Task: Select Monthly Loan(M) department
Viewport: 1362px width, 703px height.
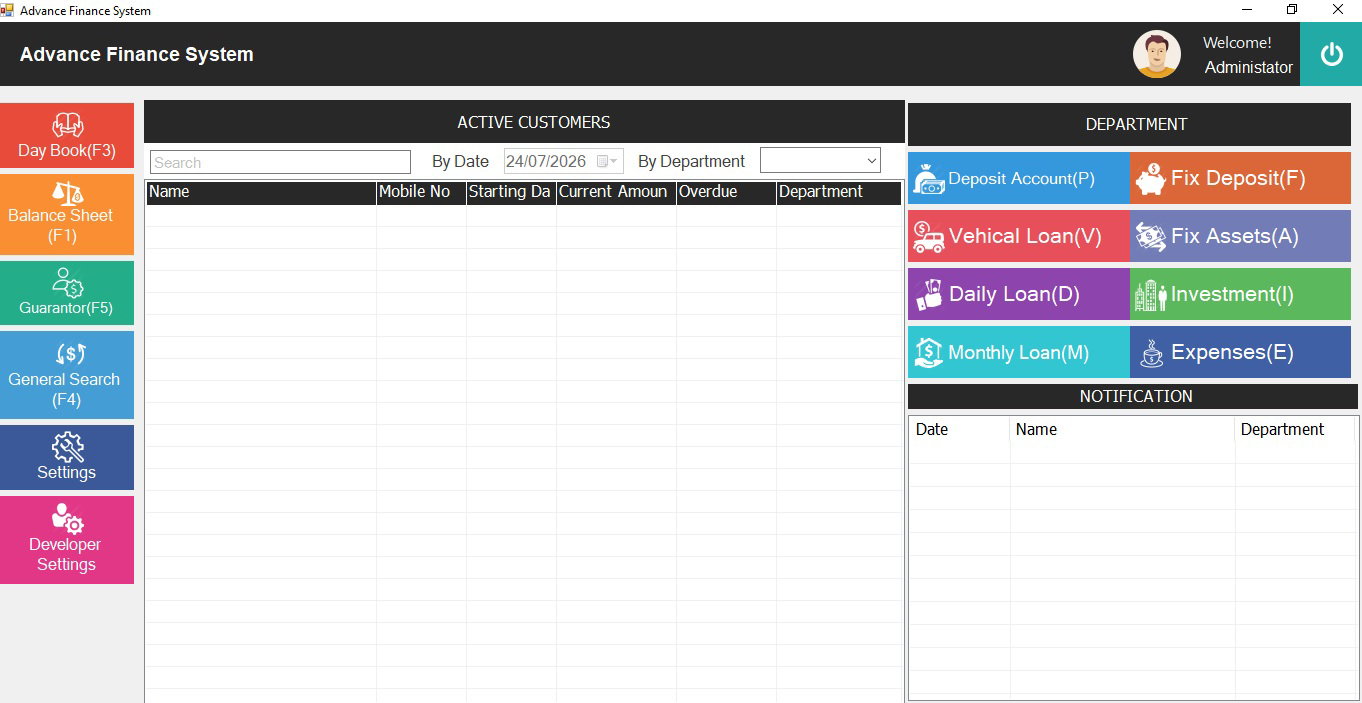Action: point(1018,353)
